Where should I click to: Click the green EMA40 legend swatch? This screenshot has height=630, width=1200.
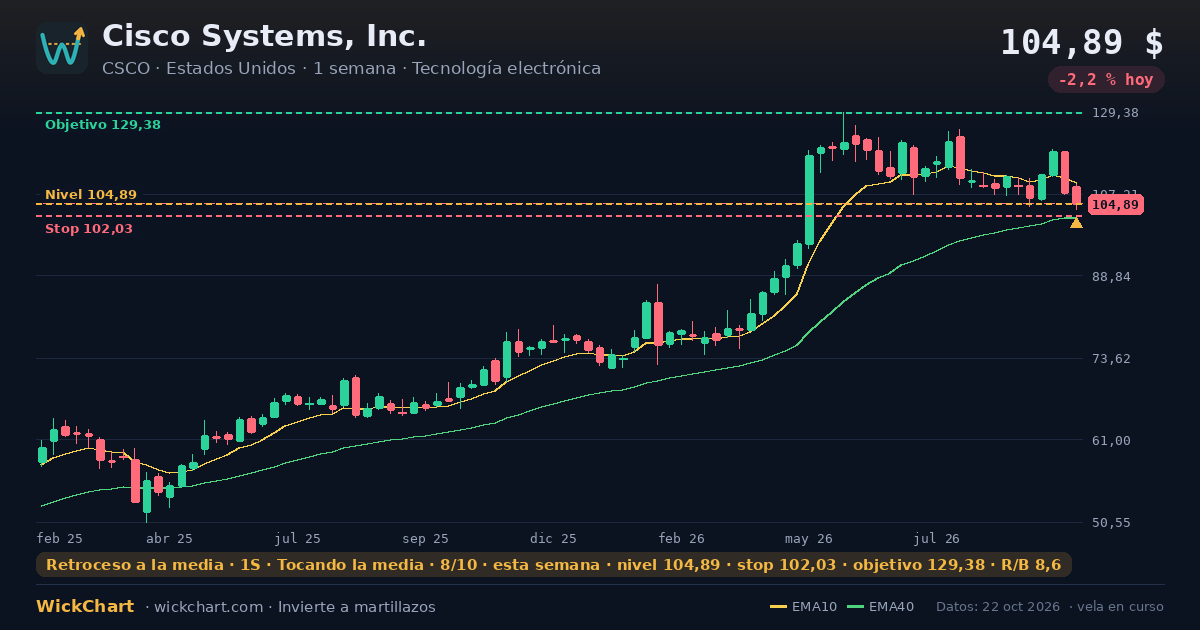tap(856, 607)
